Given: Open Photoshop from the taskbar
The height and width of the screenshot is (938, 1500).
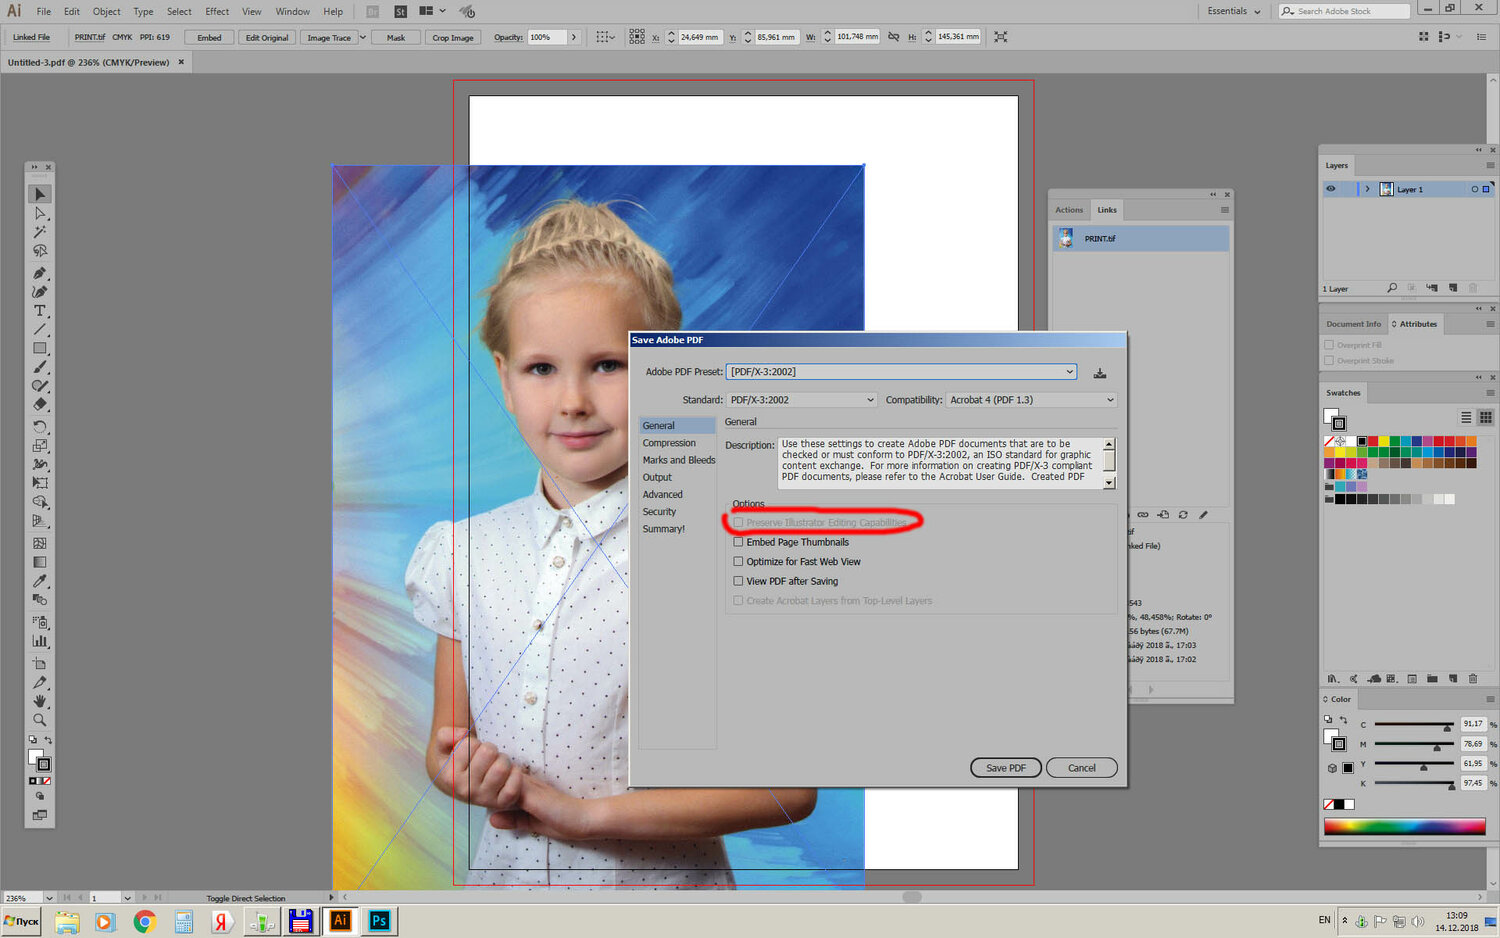Looking at the screenshot, I should 379,921.
